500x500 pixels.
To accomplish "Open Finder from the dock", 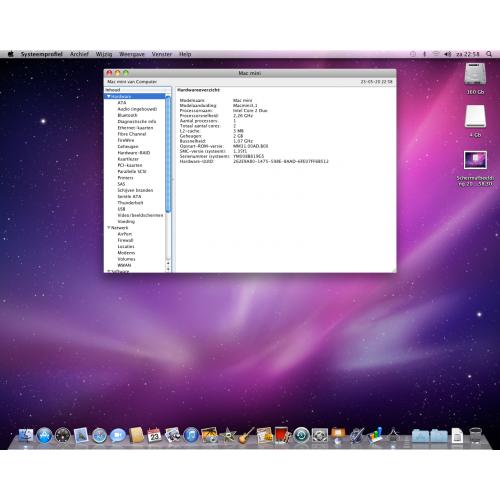I will pos(26,435).
